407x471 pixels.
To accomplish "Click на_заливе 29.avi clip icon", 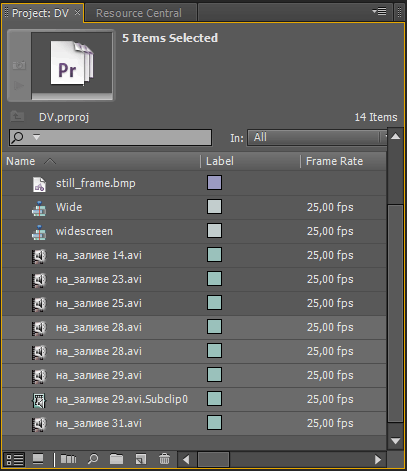I will pos(39,376).
